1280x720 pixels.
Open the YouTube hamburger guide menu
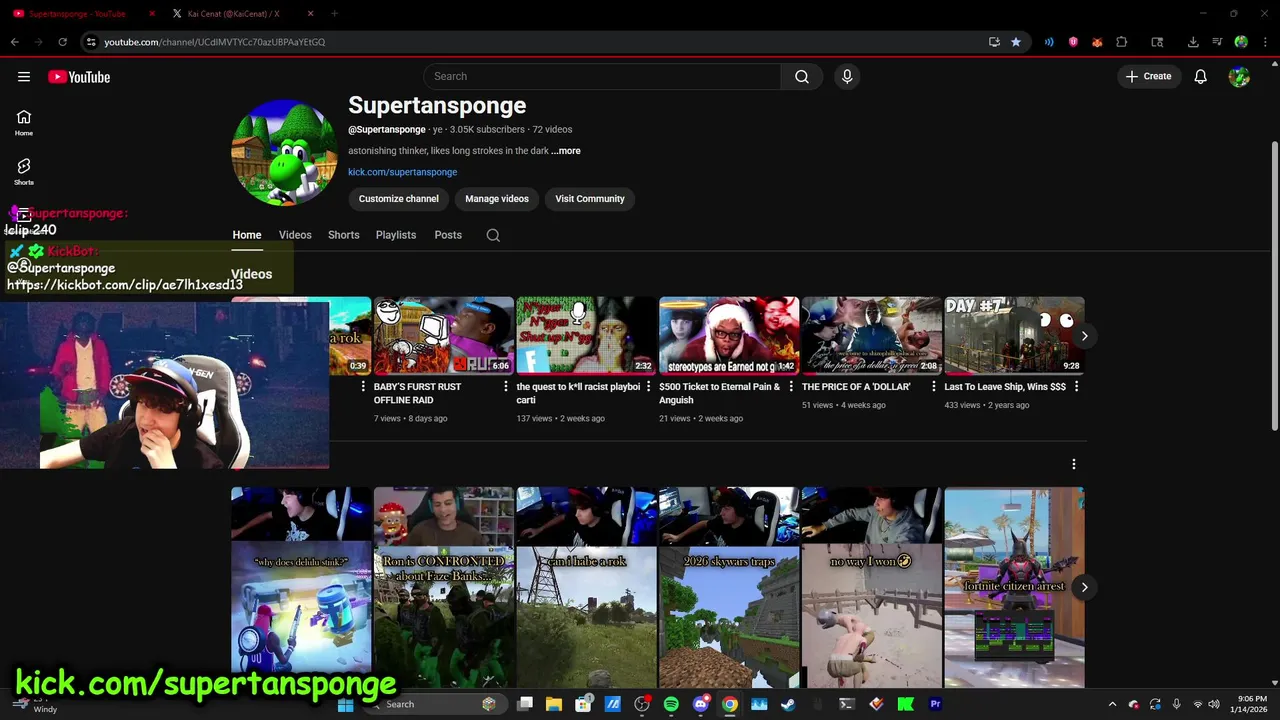point(24,77)
